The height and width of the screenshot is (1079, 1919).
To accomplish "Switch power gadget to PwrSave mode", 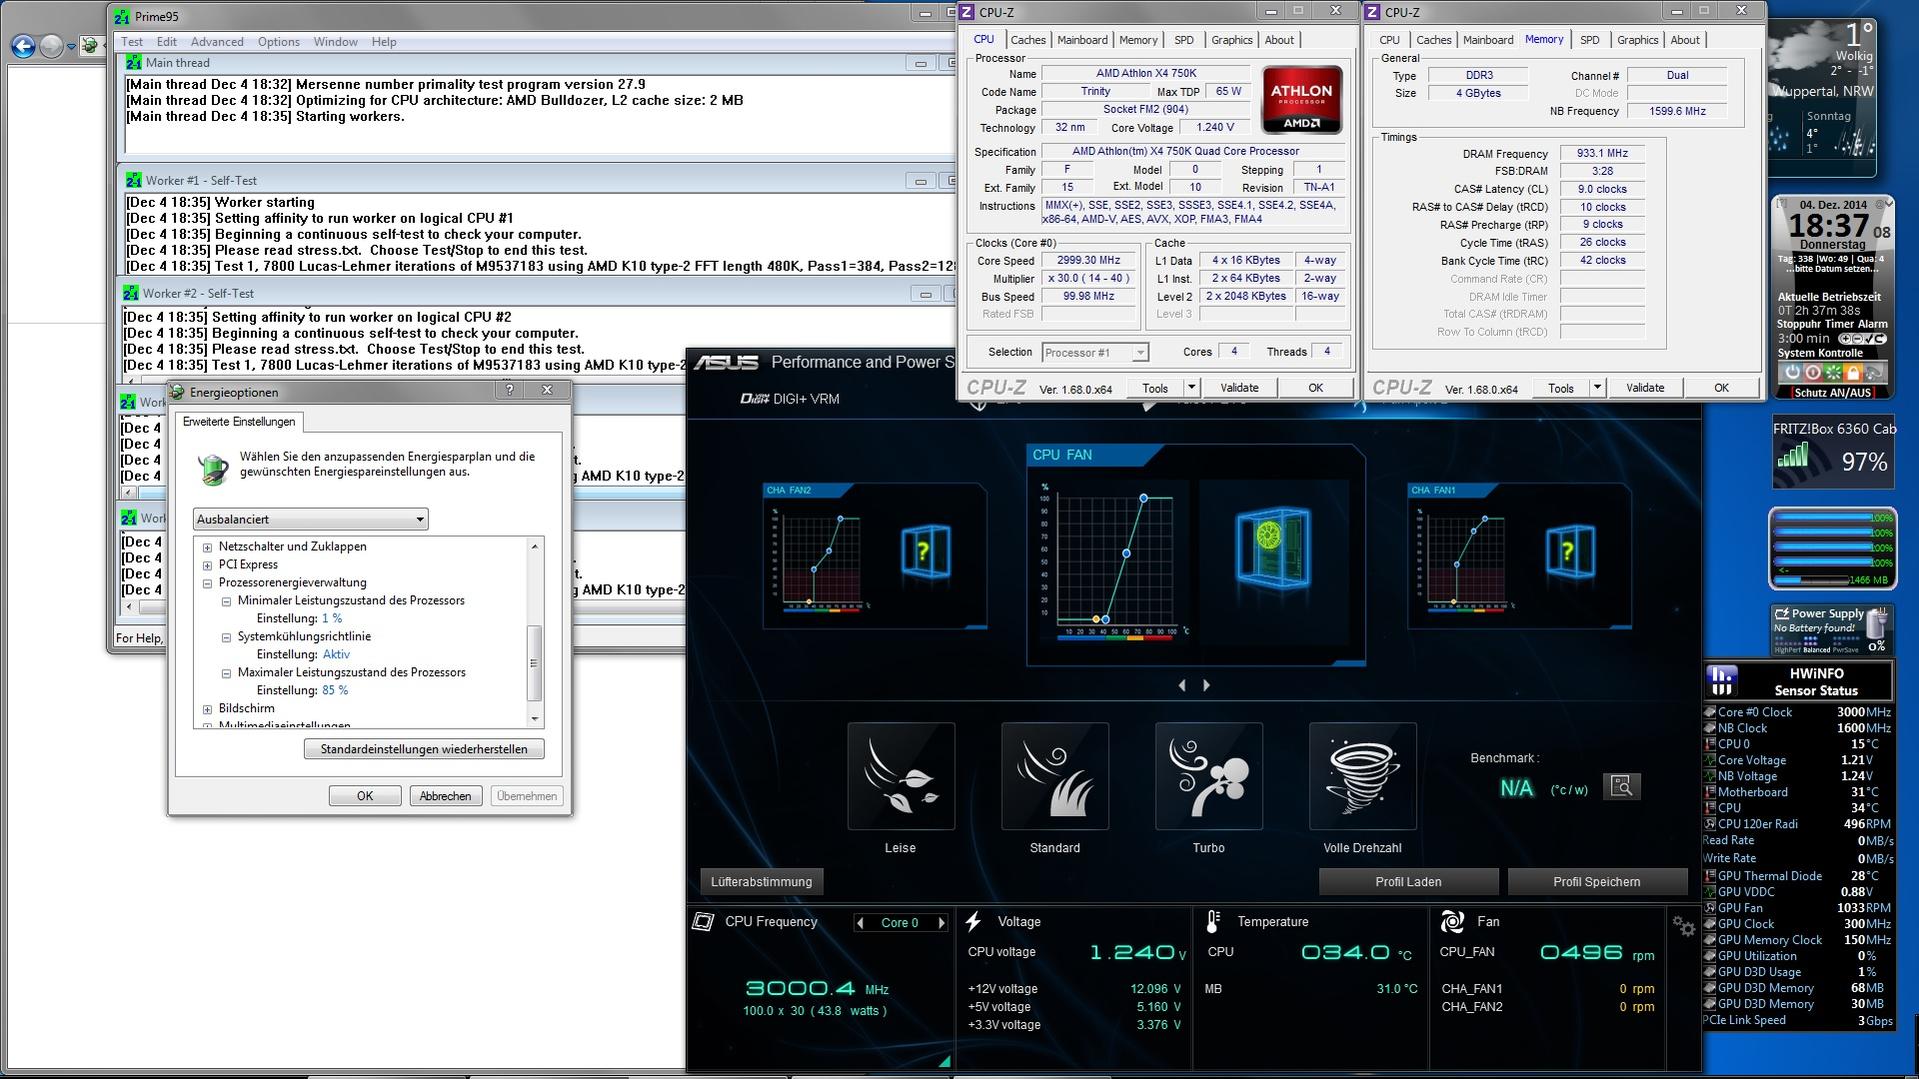I will [x=1847, y=650].
